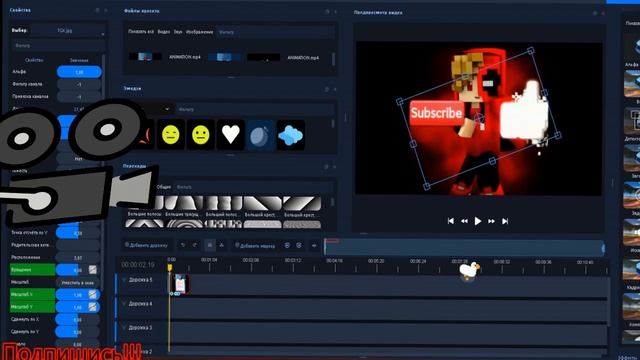The height and width of the screenshot is (360, 640).
Task: Select the dark blue round emoji
Action: (x=260, y=135)
